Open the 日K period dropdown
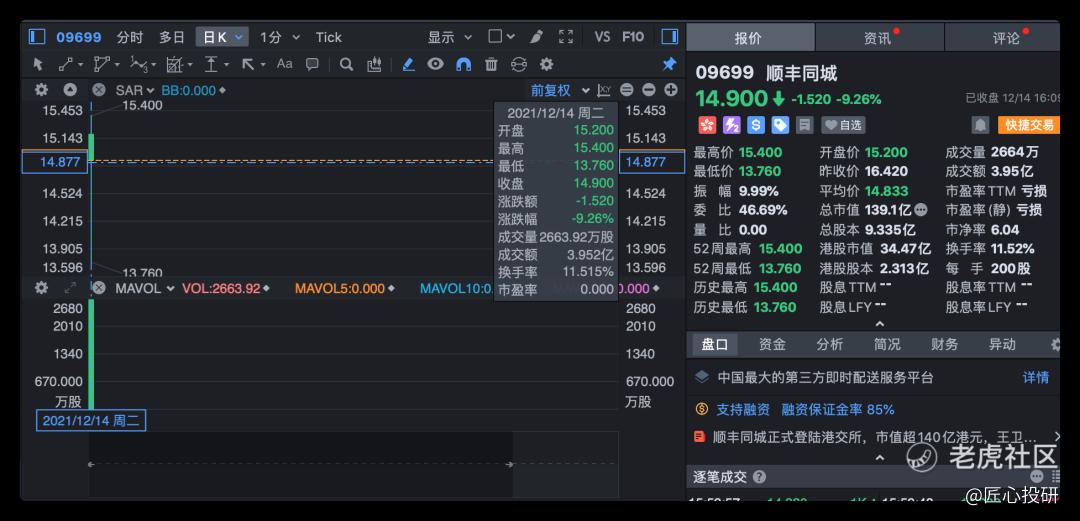The image size is (1080, 521). pos(222,37)
